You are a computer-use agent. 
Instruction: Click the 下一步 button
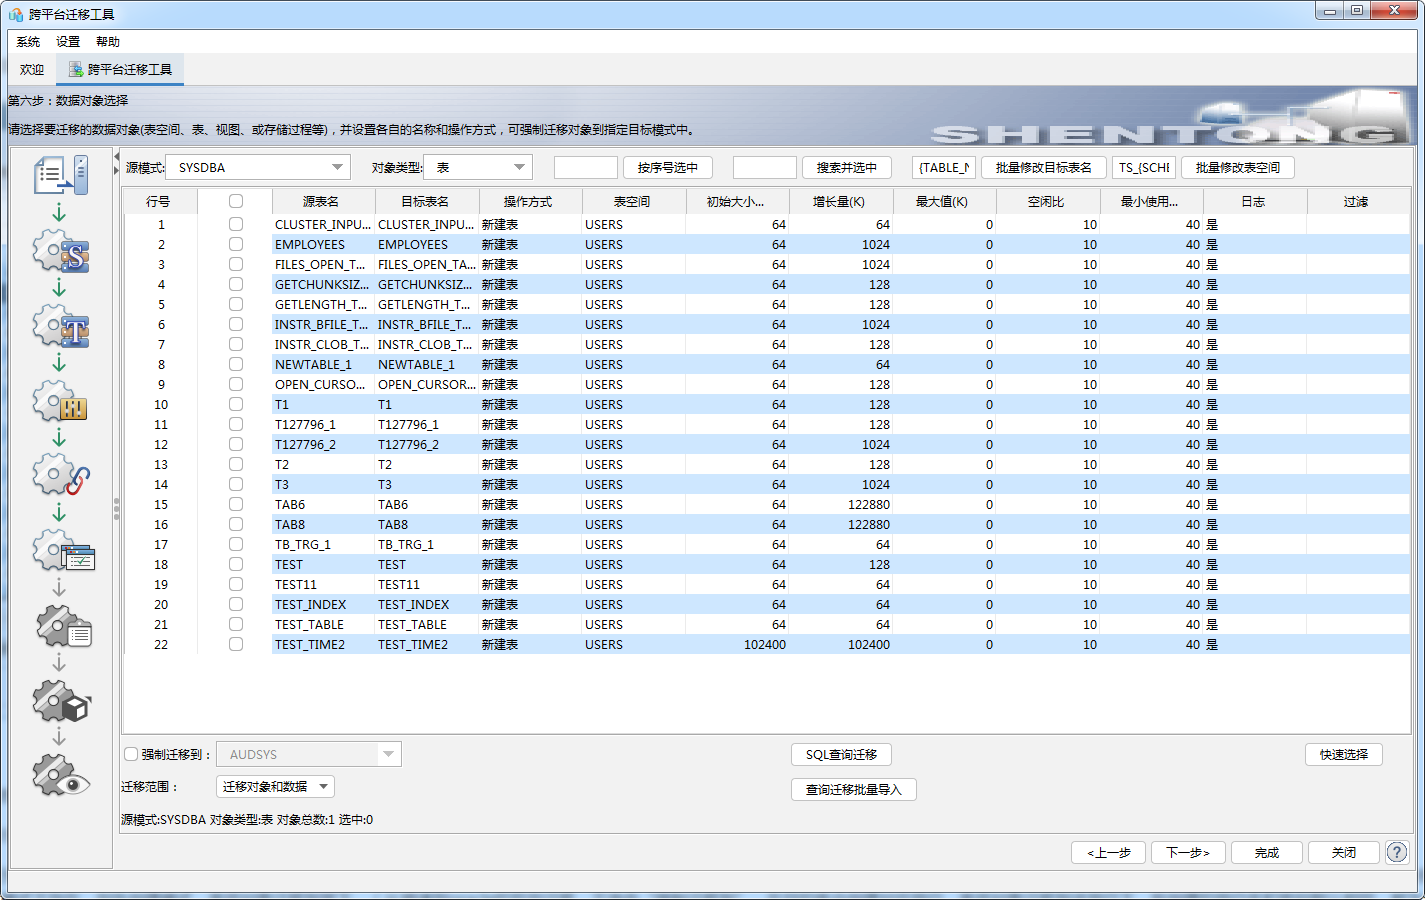click(x=1187, y=852)
